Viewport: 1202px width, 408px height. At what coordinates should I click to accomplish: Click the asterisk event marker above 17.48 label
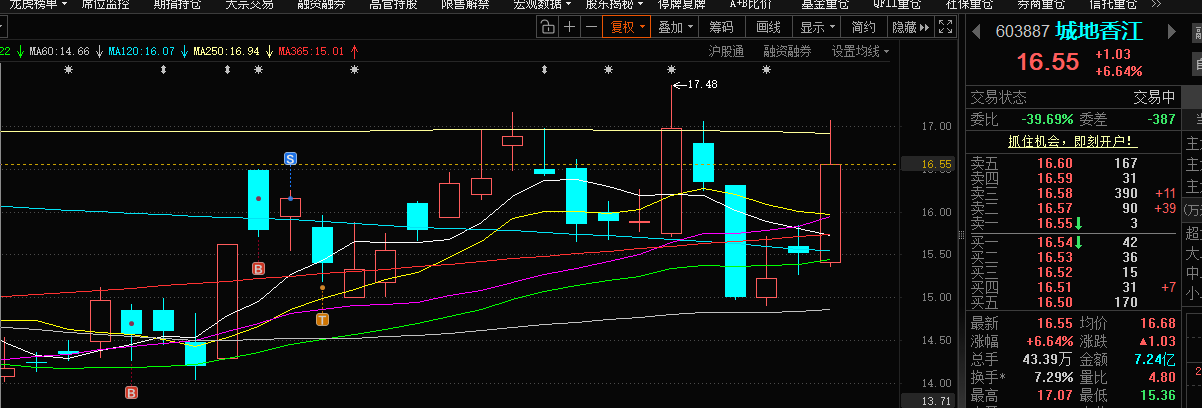[x=671, y=70]
